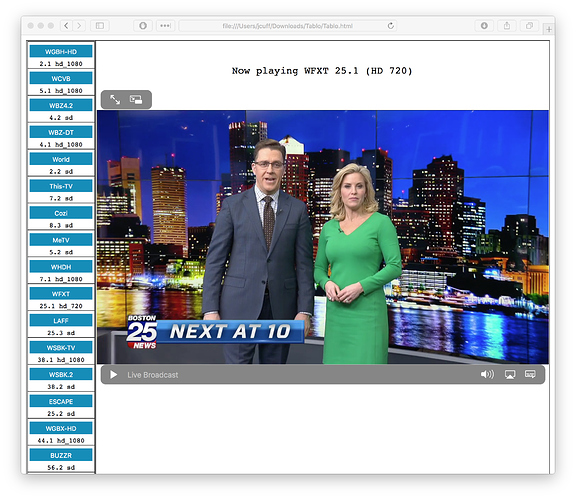Click the '2.1 hd_1080' label

(61, 64)
